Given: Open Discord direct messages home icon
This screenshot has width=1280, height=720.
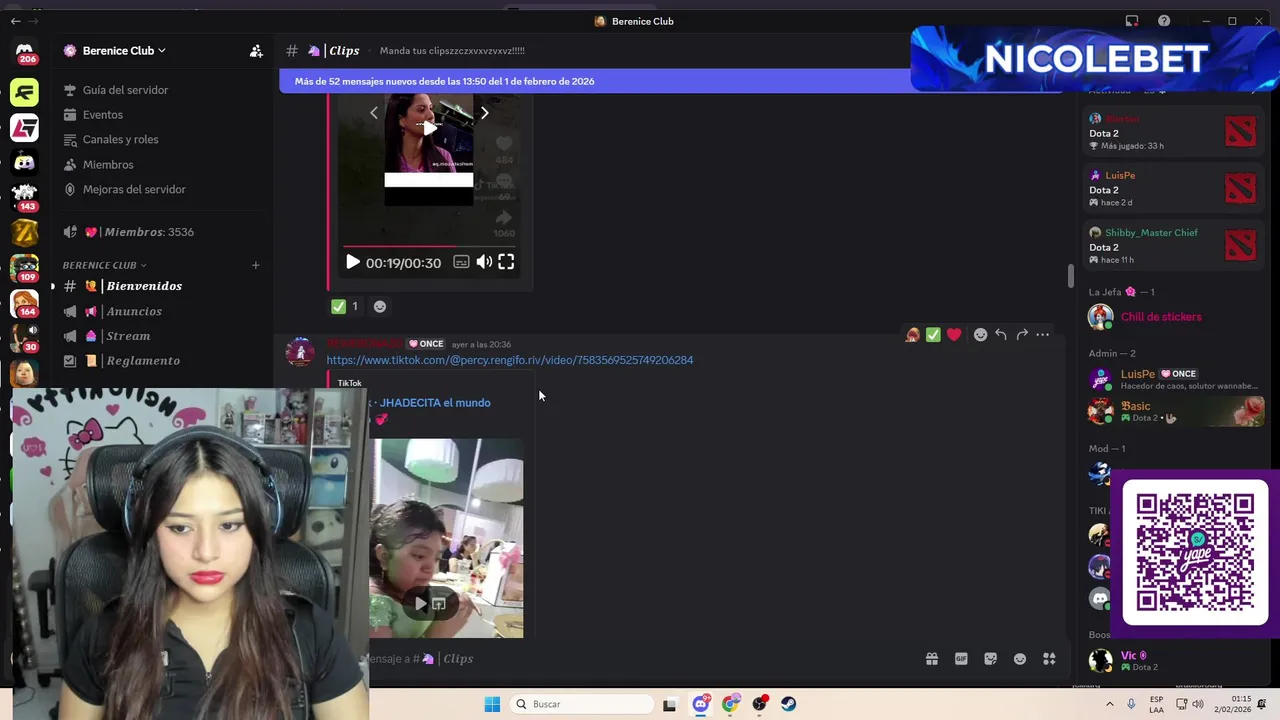Looking at the screenshot, I should [24, 50].
